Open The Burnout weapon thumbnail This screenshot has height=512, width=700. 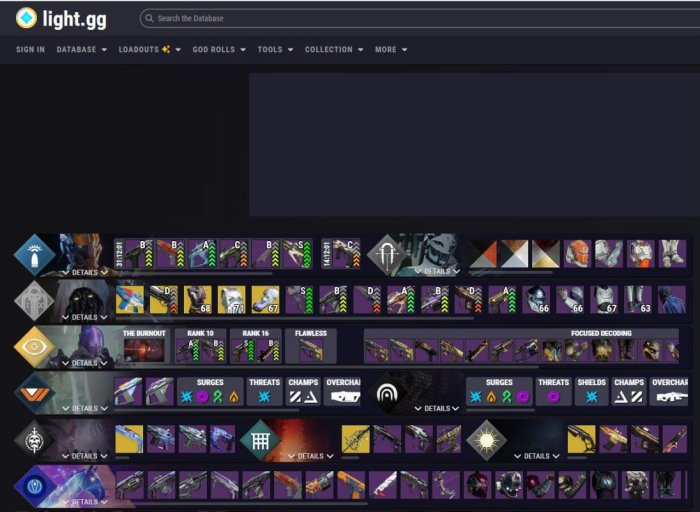[143, 350]
